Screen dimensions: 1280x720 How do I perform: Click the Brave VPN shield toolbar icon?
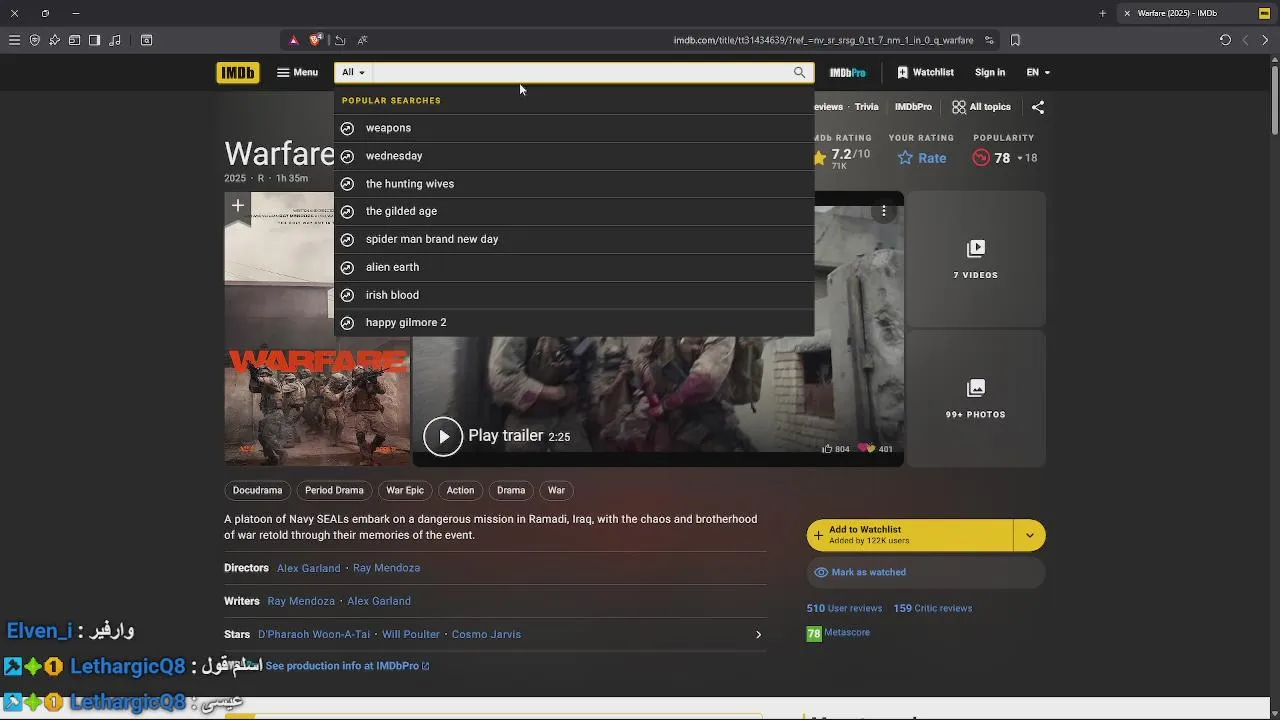click(x=34, y=40)
